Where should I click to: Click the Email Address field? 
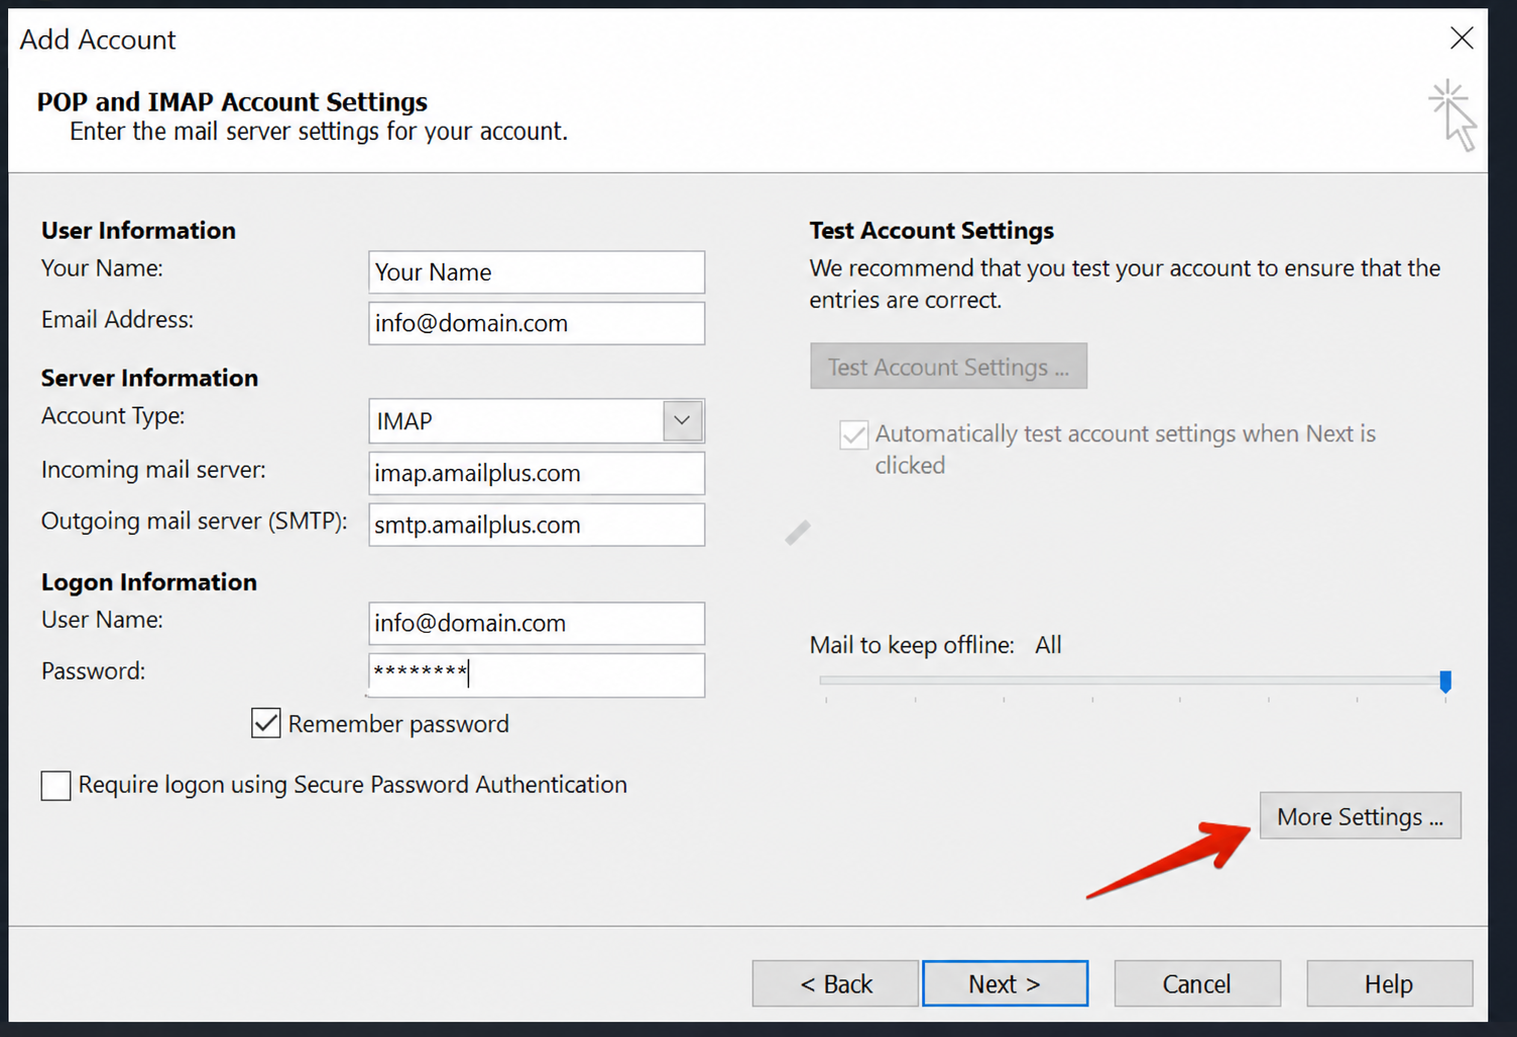pos(536,323)
